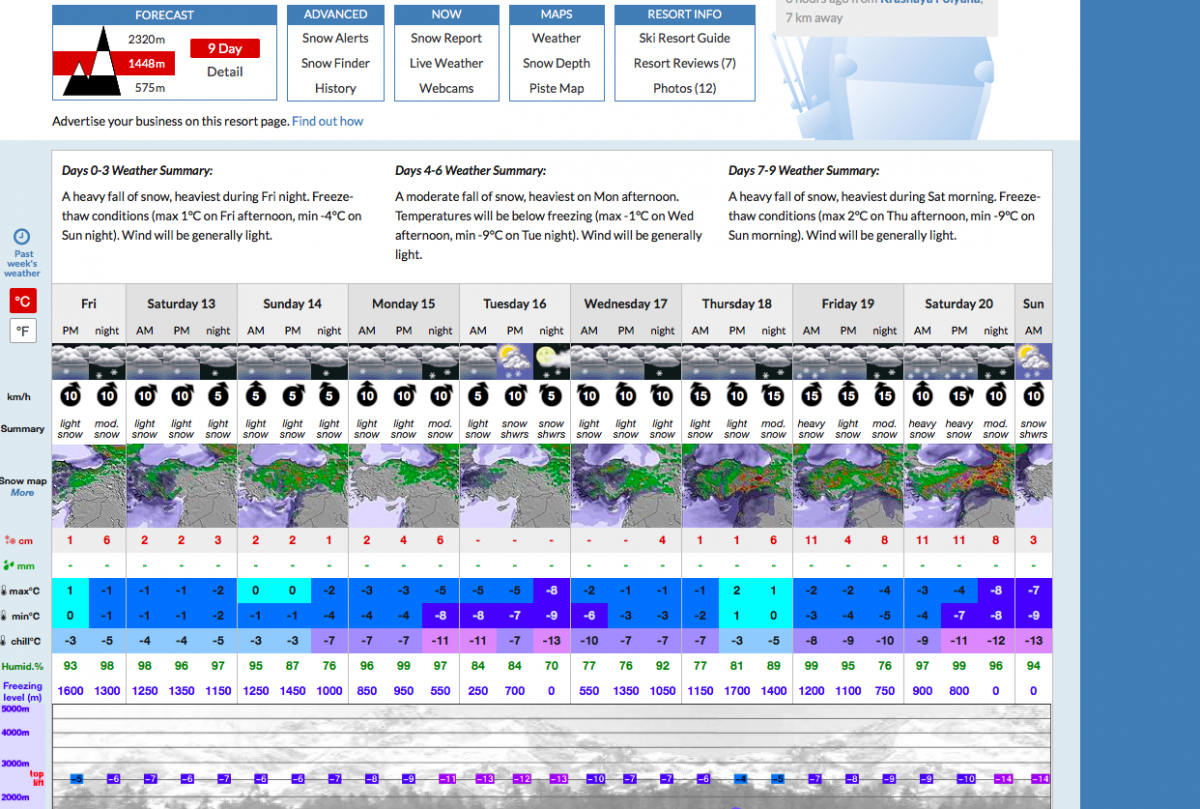The image size is (1200, 809).
Task: Click the Tuesday PM partly sunny weather icon
Action: click(515, 361)
